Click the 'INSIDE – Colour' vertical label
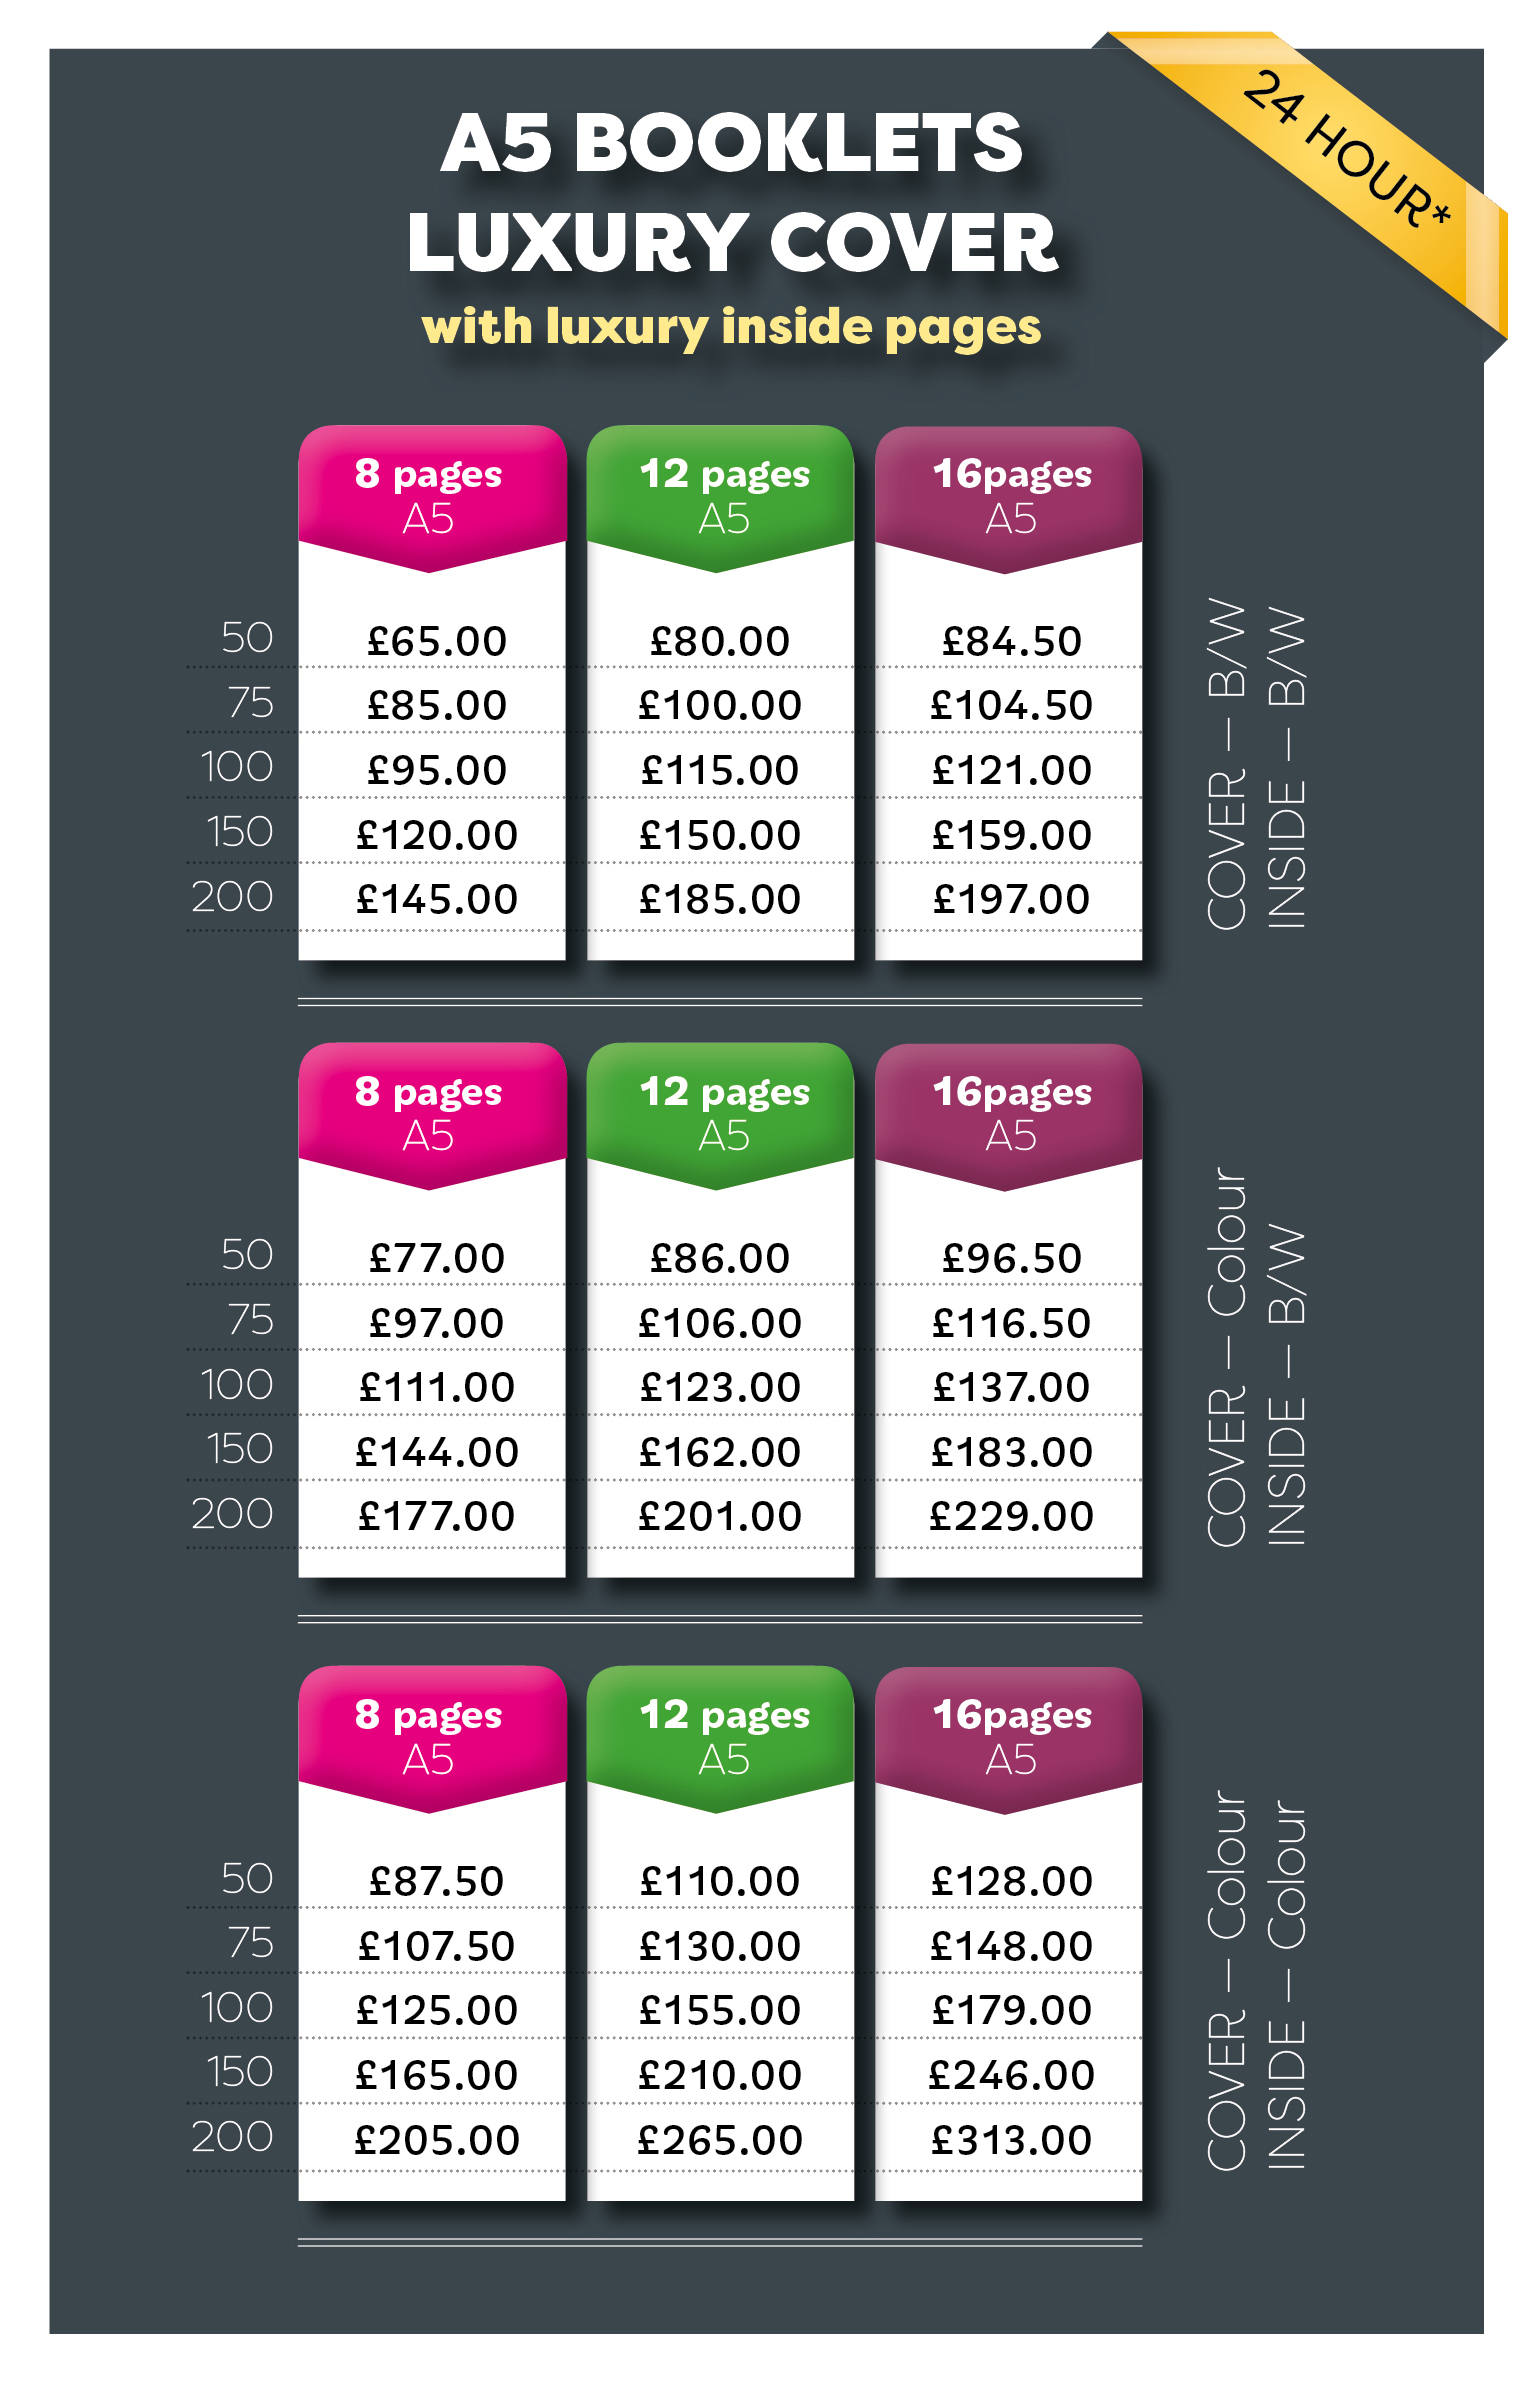The height and width of the screenshot is (2382, 1534). pyautogui.click(x=1288, y=1985)
